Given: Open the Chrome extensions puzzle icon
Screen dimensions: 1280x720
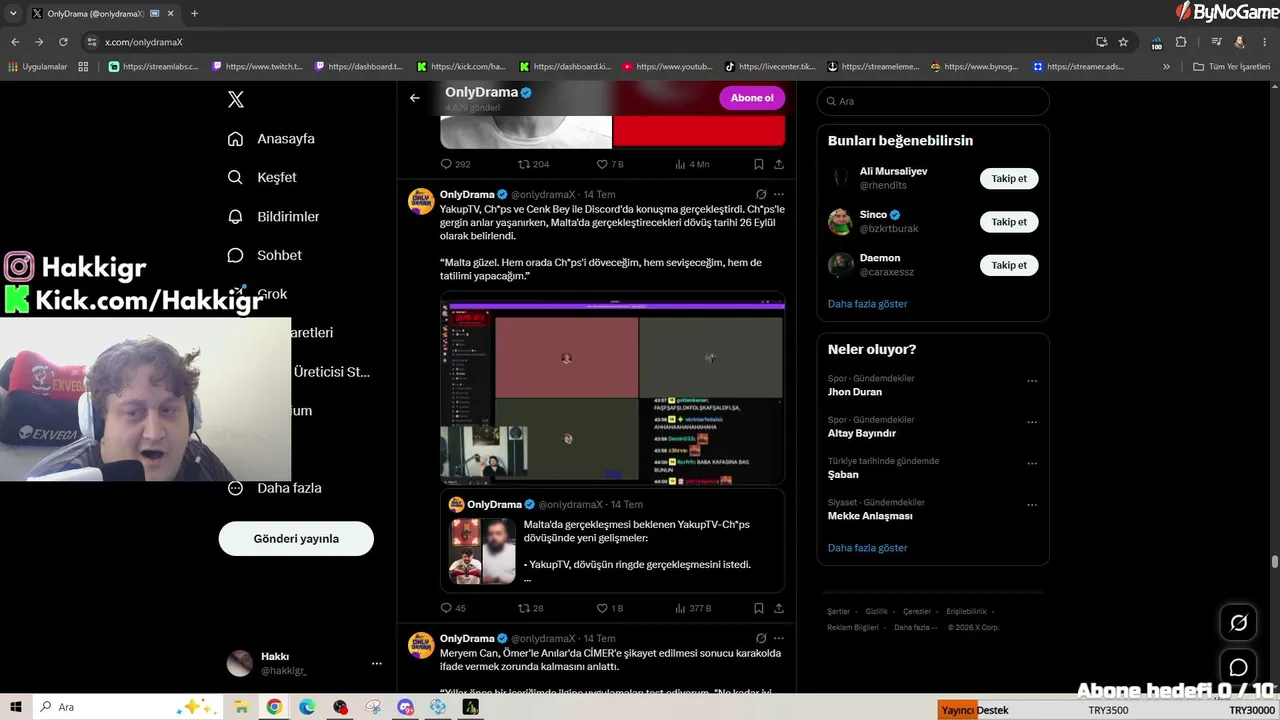Looking at the screenshot, I should (x=1181, y=42).
